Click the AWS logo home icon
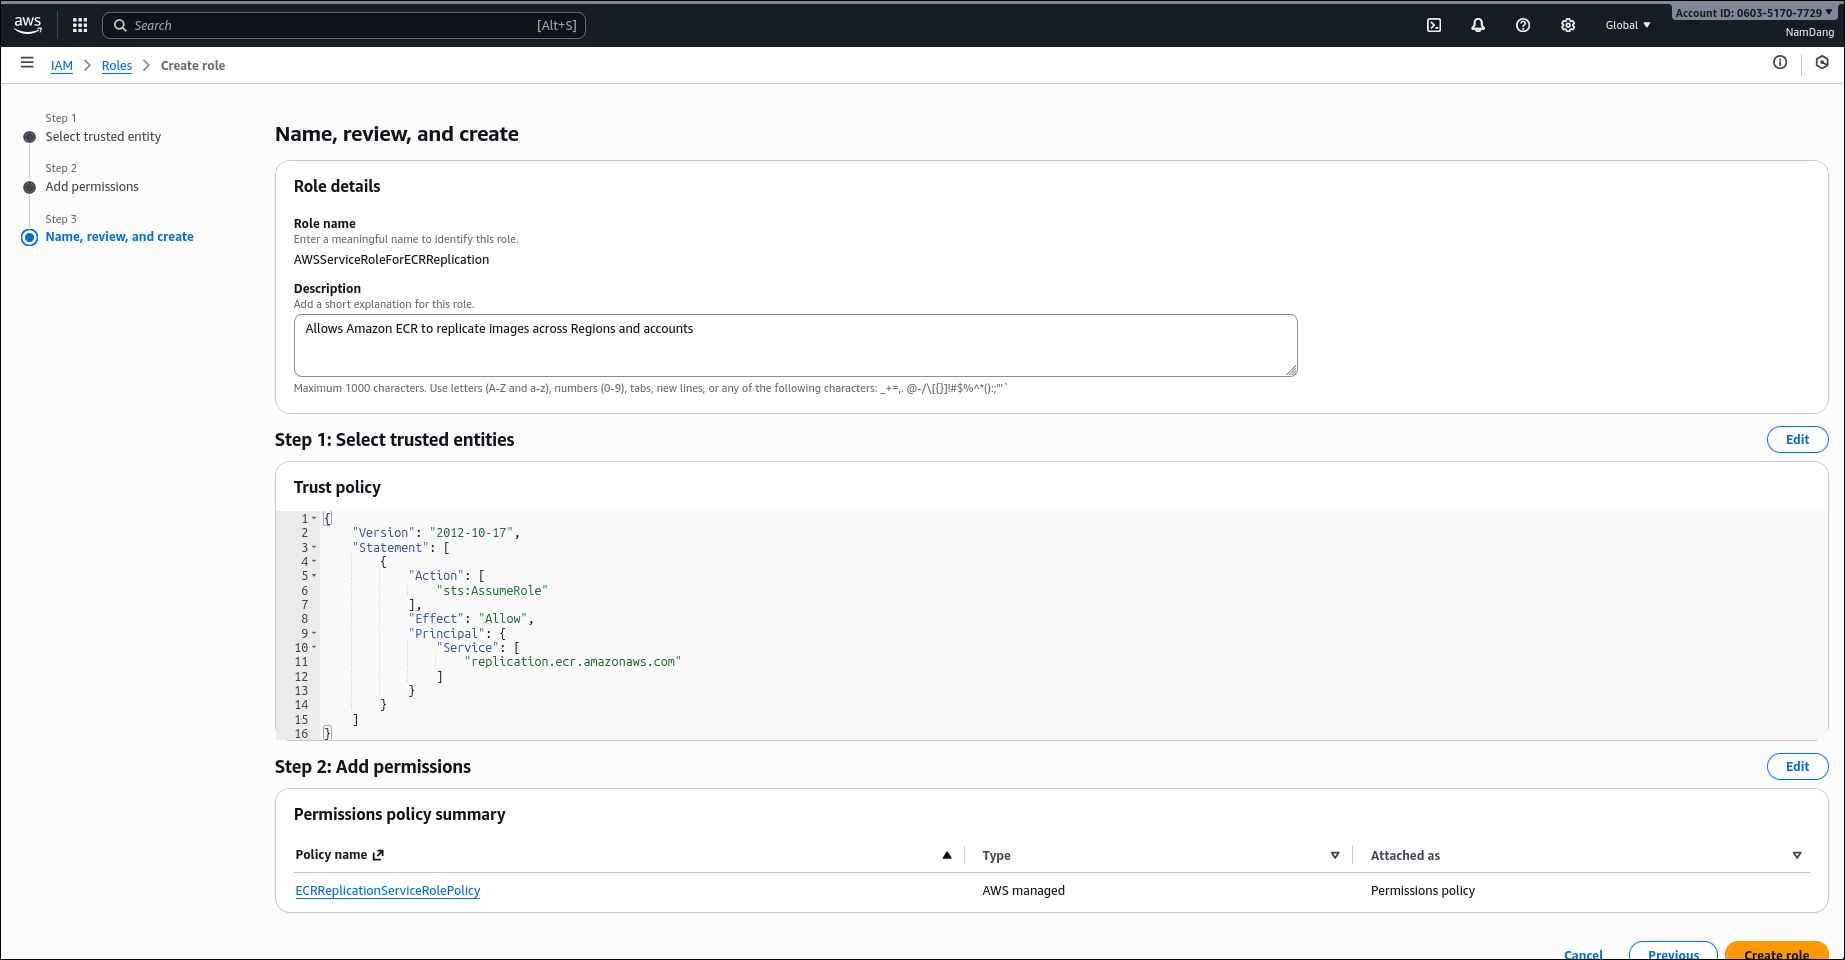The height and width of the screenshot is (960, 1845). pos(28,25)
